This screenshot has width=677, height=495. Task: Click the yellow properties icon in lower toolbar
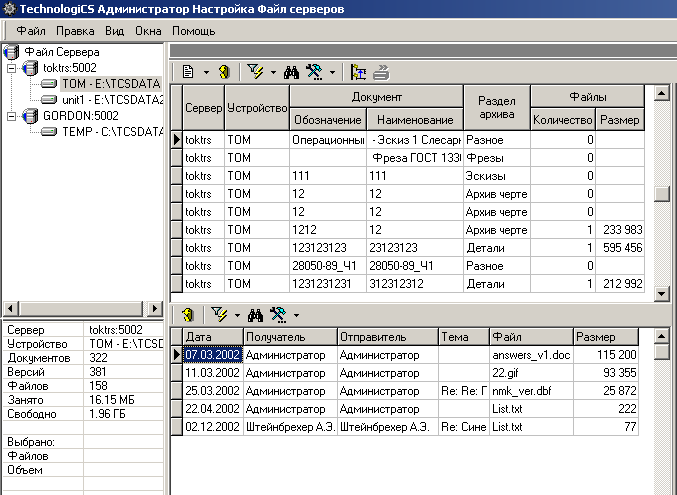pos(187,314)
